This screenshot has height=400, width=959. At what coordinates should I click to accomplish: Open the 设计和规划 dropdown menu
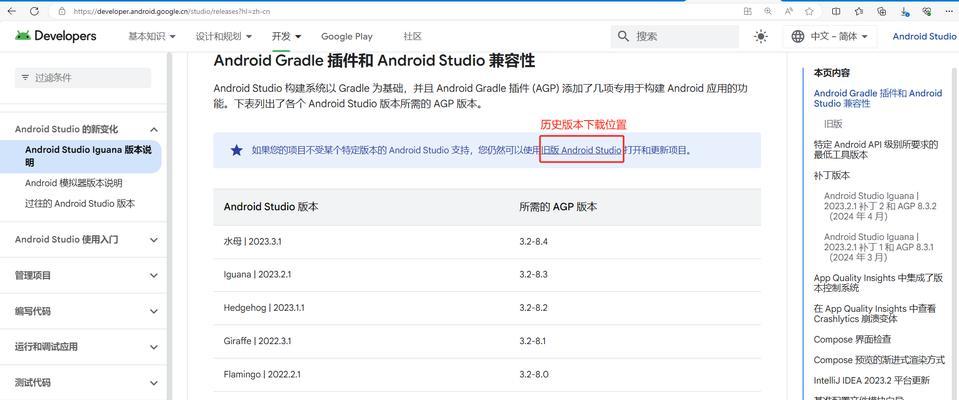pyautogui.click(x=224, y=37)
